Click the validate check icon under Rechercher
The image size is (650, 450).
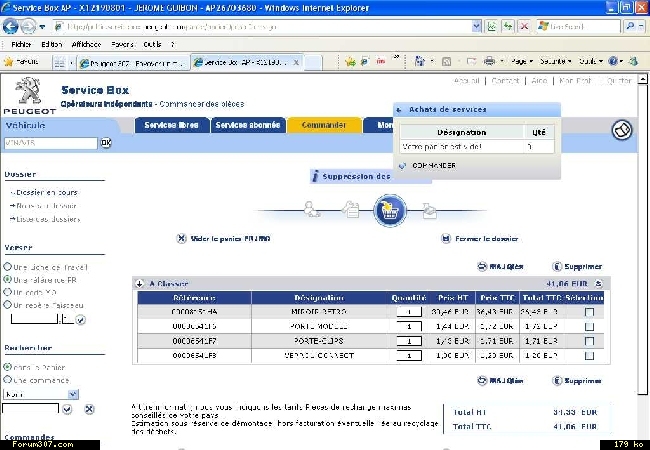(x=67, y=409)
